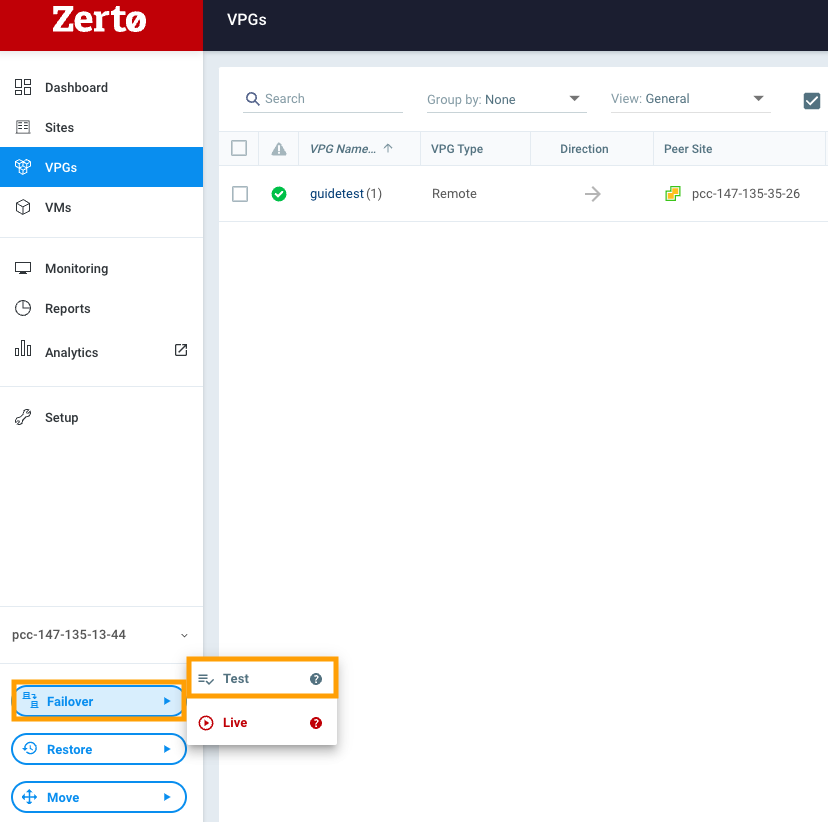
Task: Choose Test failover option
Action: 262,678
